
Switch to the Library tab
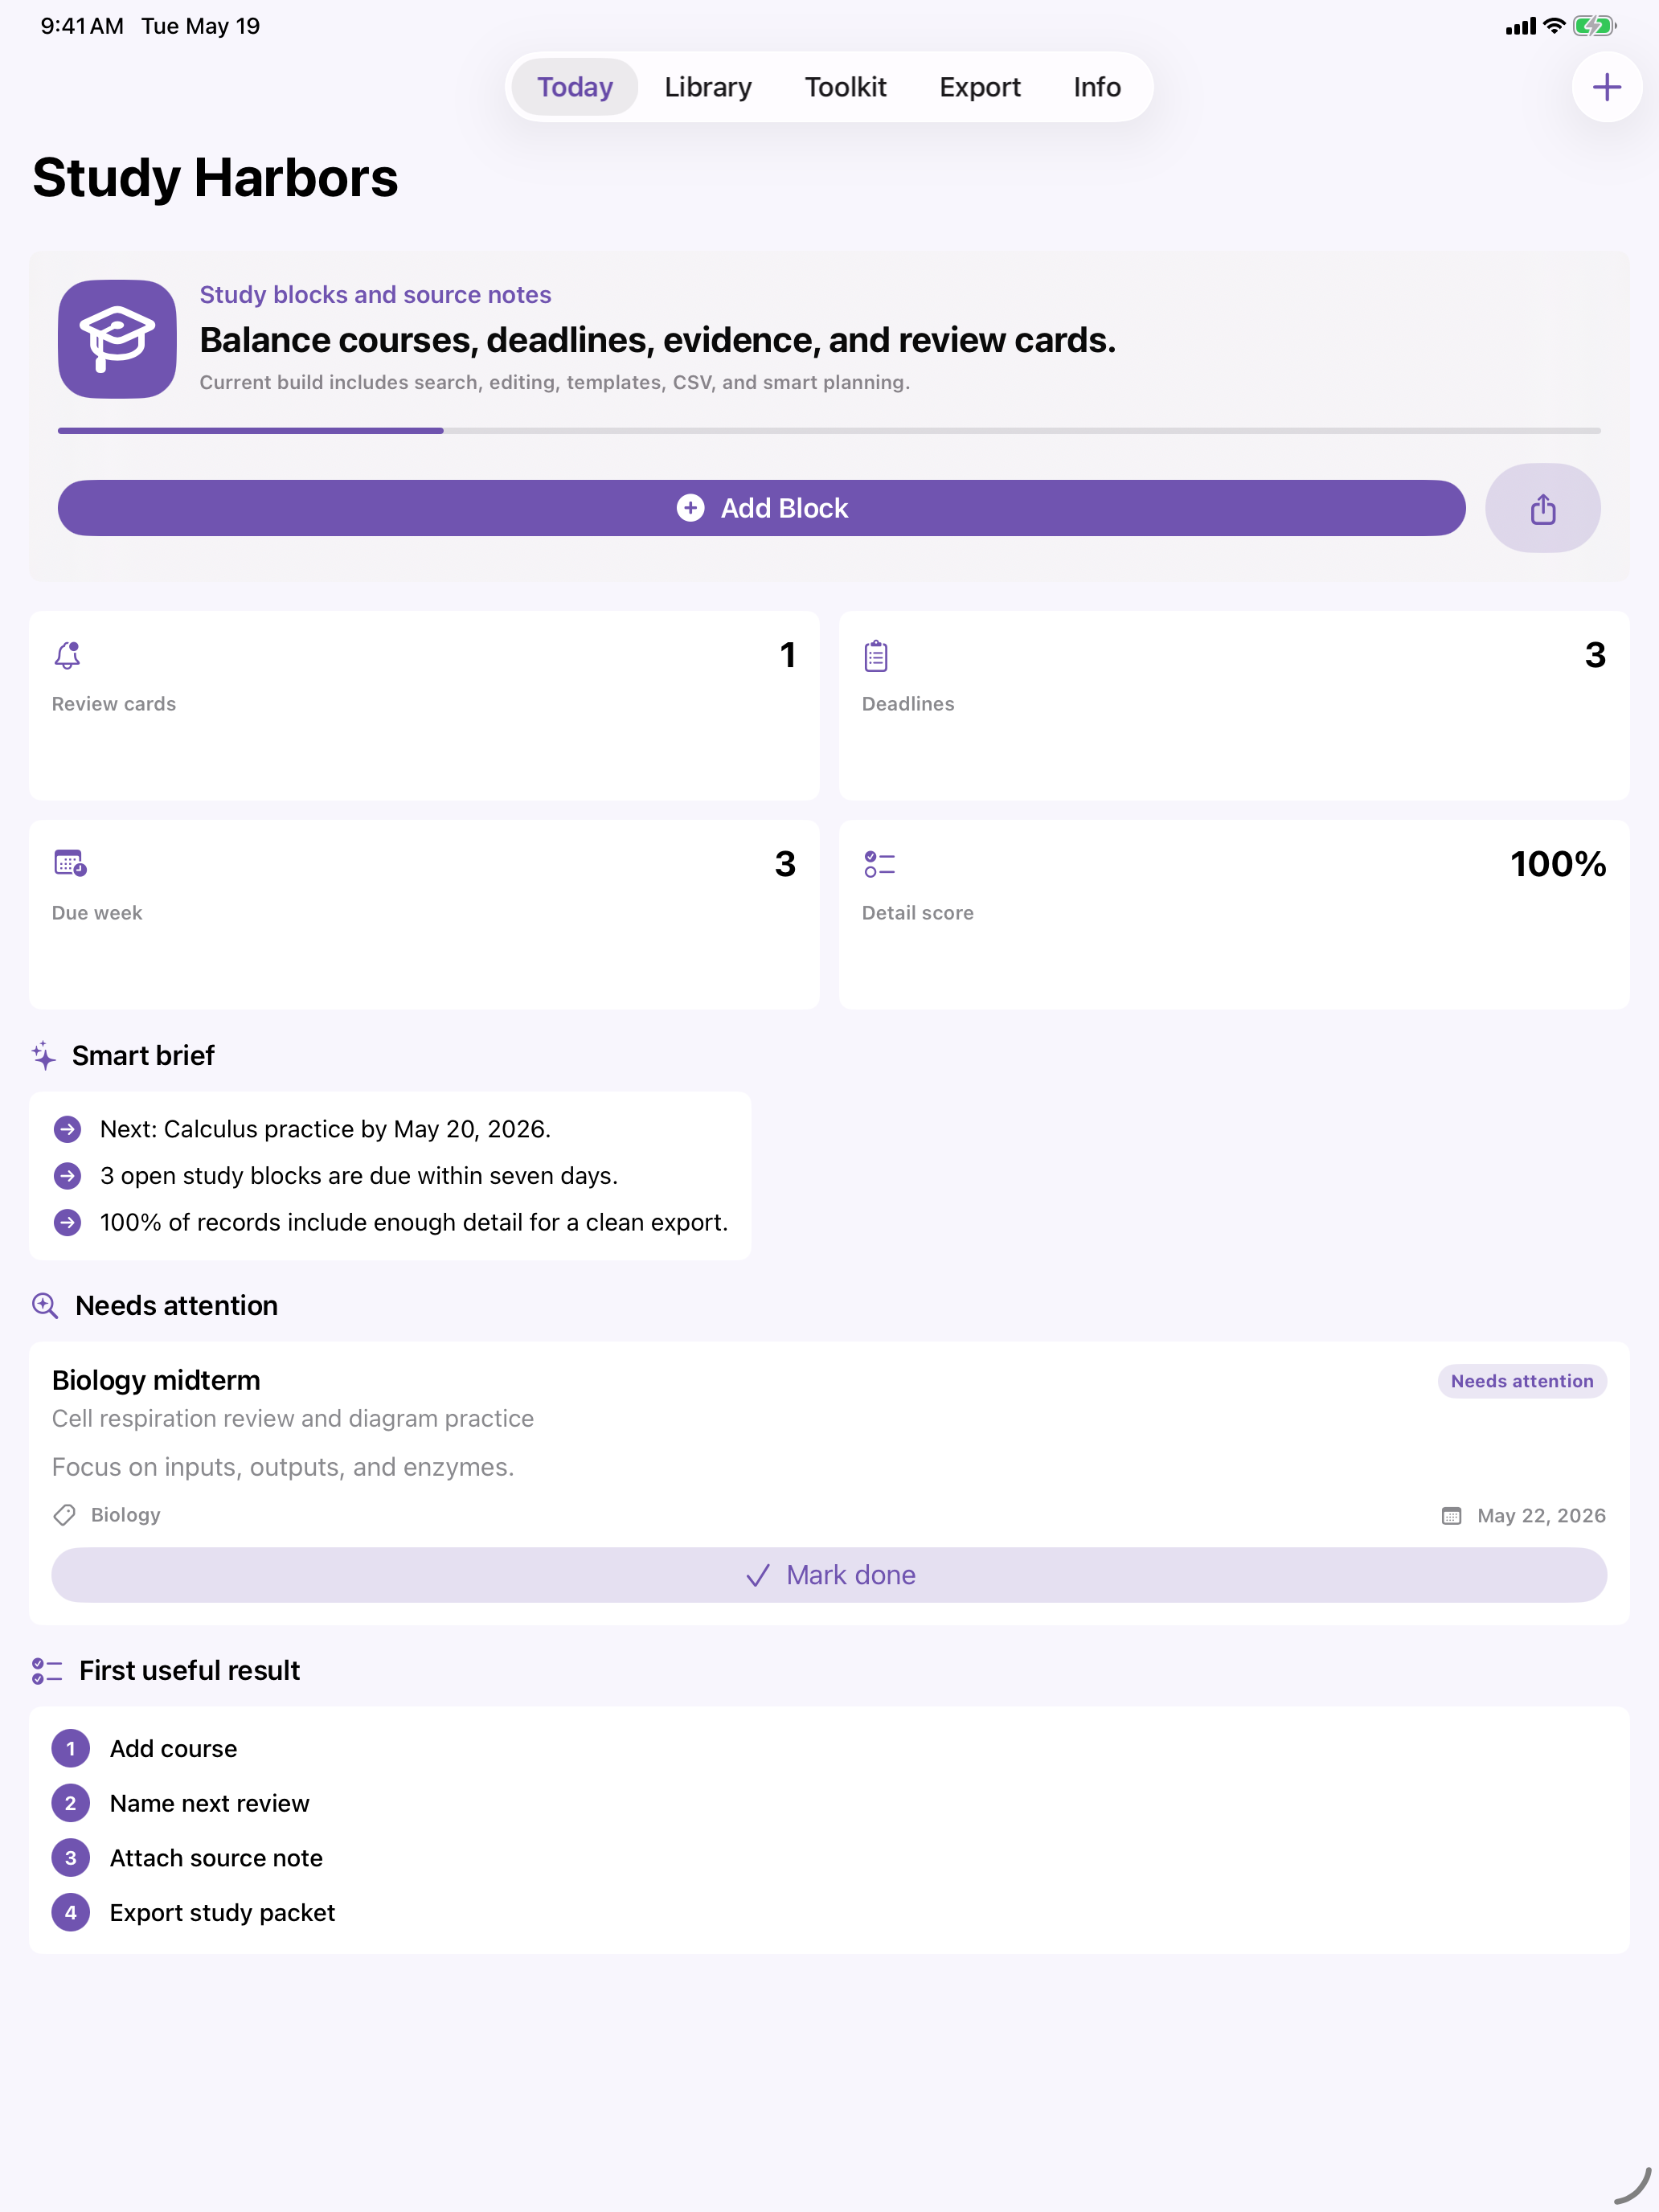(708, 87)
